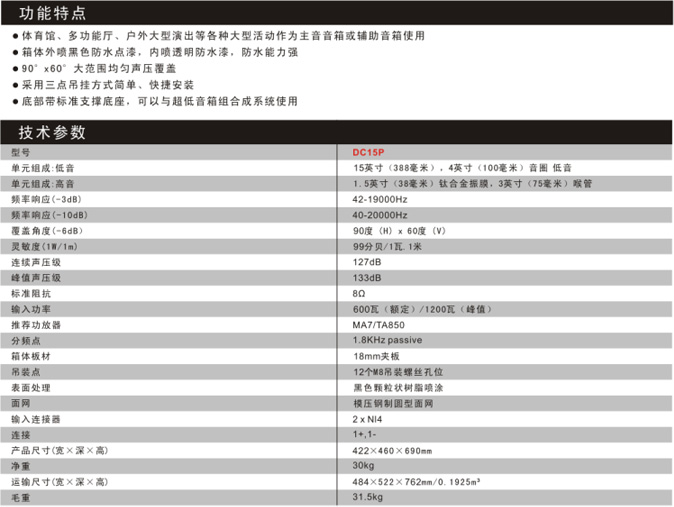This screenshot has width=674, height=507.
Task: Select the 2 x NI4 connector value
Action: pyautogui.click(x=370, y=418)
